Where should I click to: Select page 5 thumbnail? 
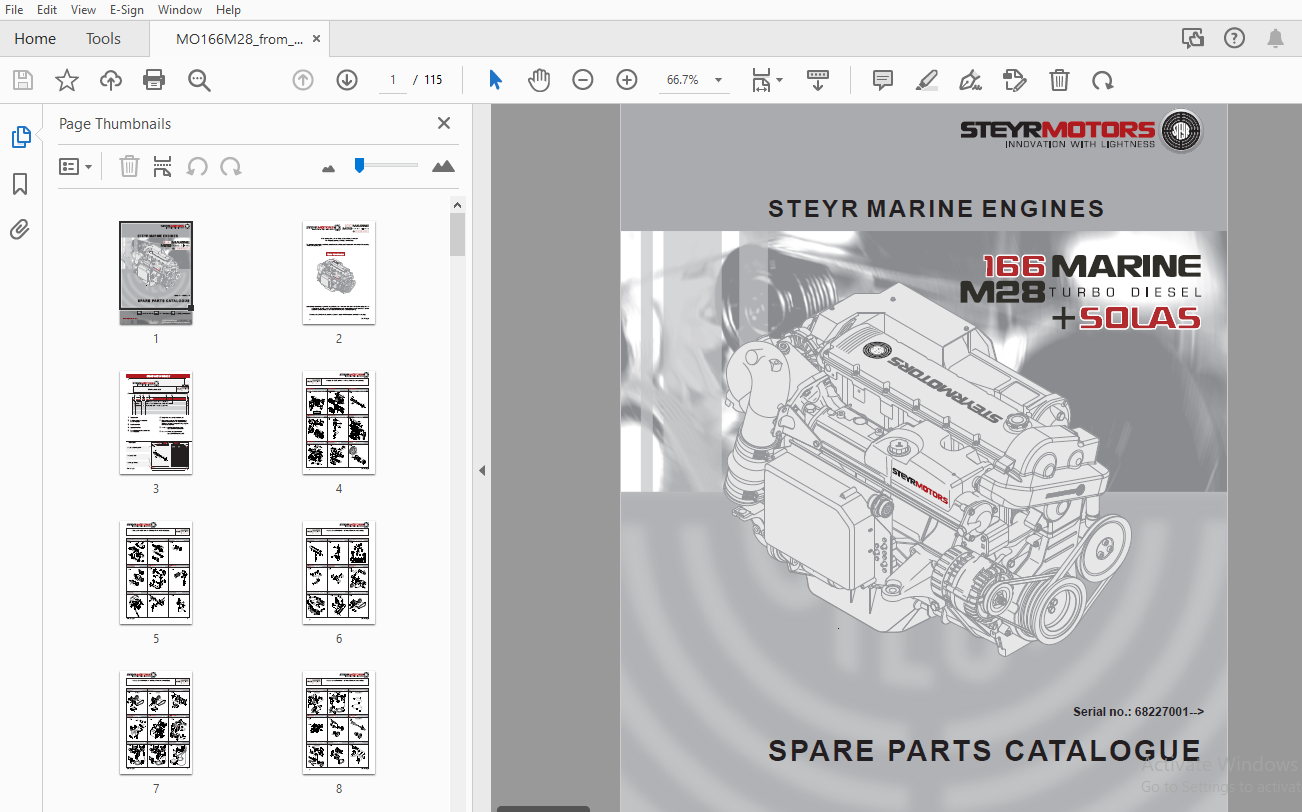pos(156,572)
